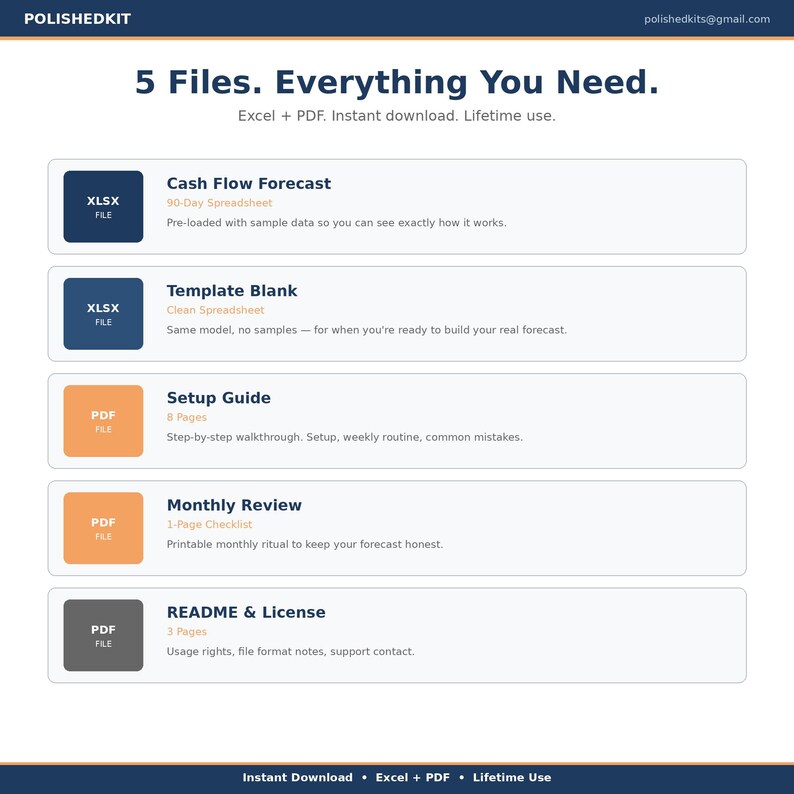Open the polishedkits@gmail.com email link
Screen dimensions: 794x794
(707, 19)
